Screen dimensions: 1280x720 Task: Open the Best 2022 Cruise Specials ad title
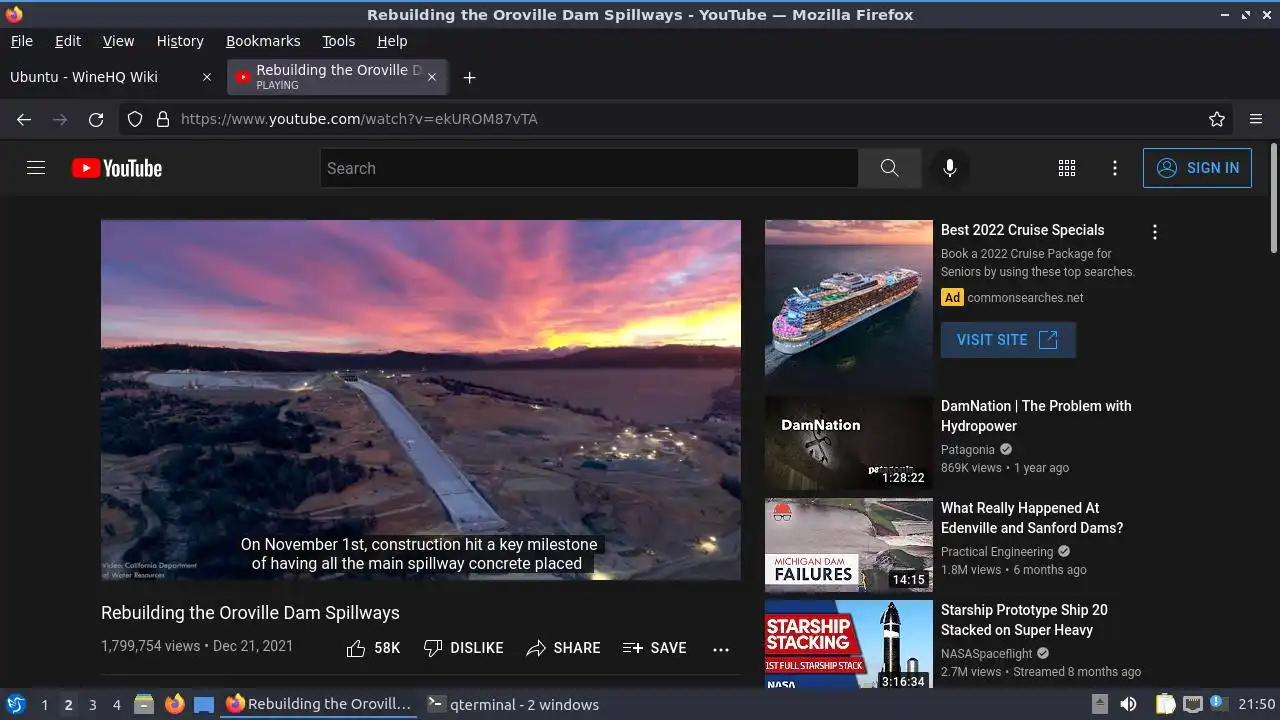(1023, 230)
